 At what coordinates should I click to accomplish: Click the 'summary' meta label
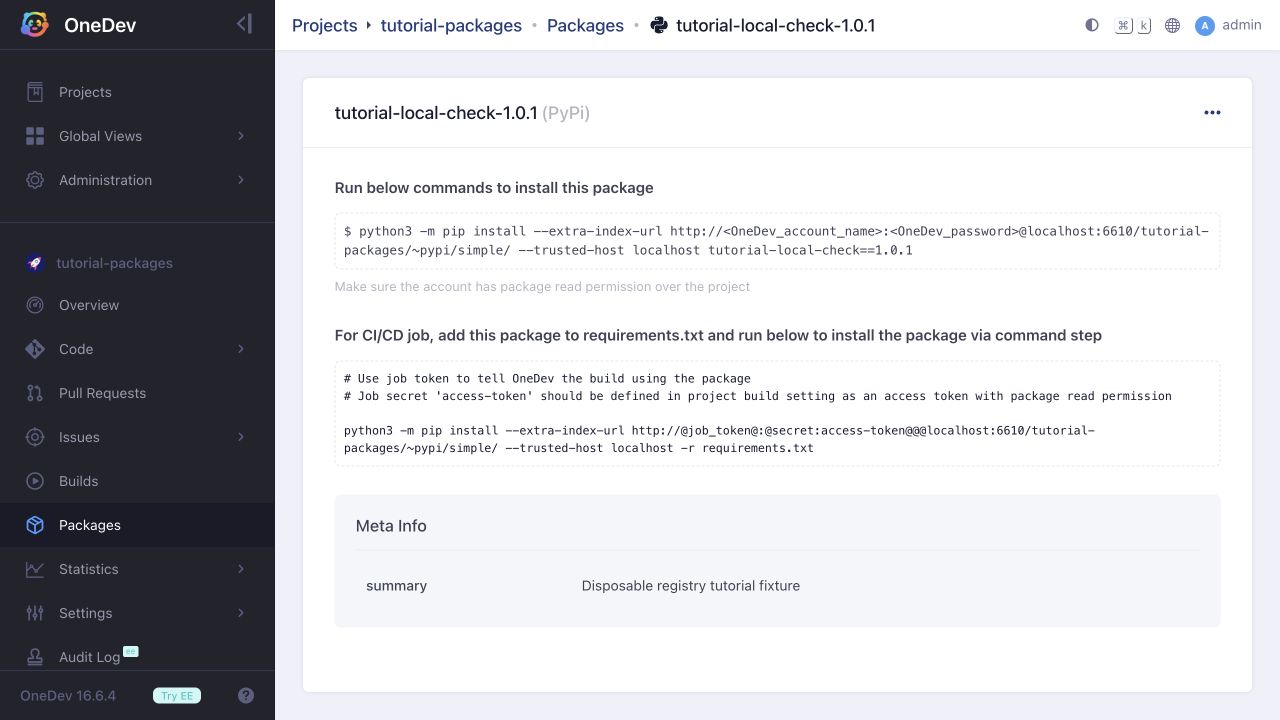396,586
